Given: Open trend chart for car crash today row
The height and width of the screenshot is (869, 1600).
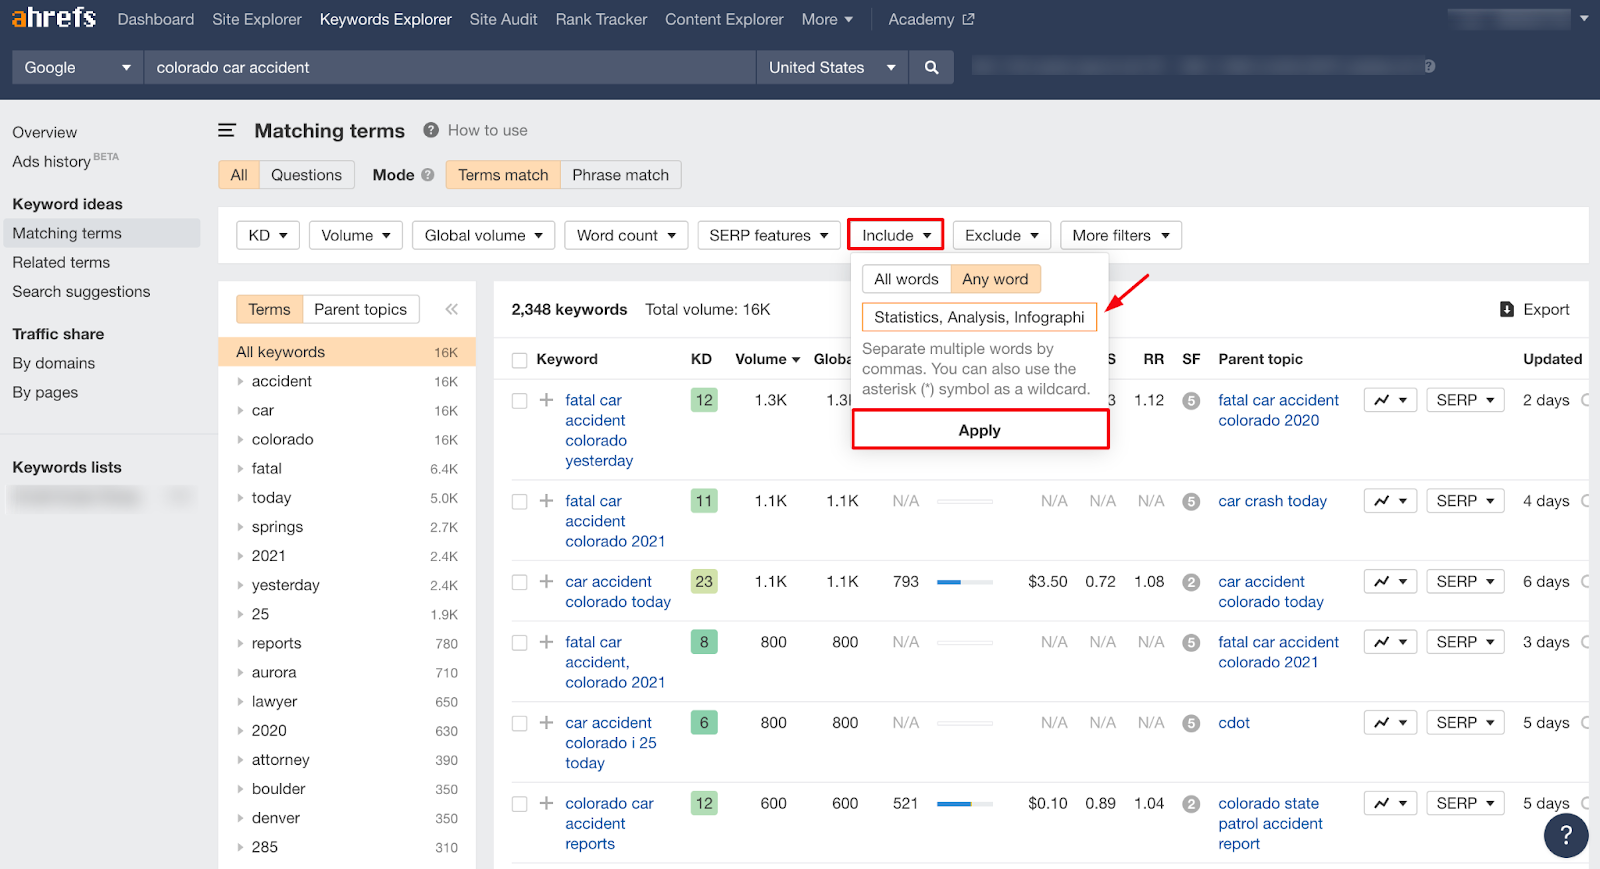Looking at the screenshot, I should pos(1390,501).
